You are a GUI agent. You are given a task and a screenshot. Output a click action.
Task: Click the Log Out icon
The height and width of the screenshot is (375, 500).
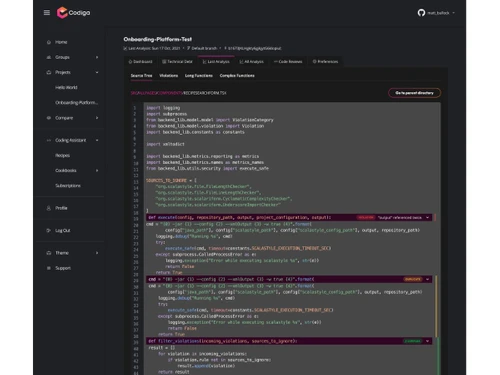tap(49, 230)
